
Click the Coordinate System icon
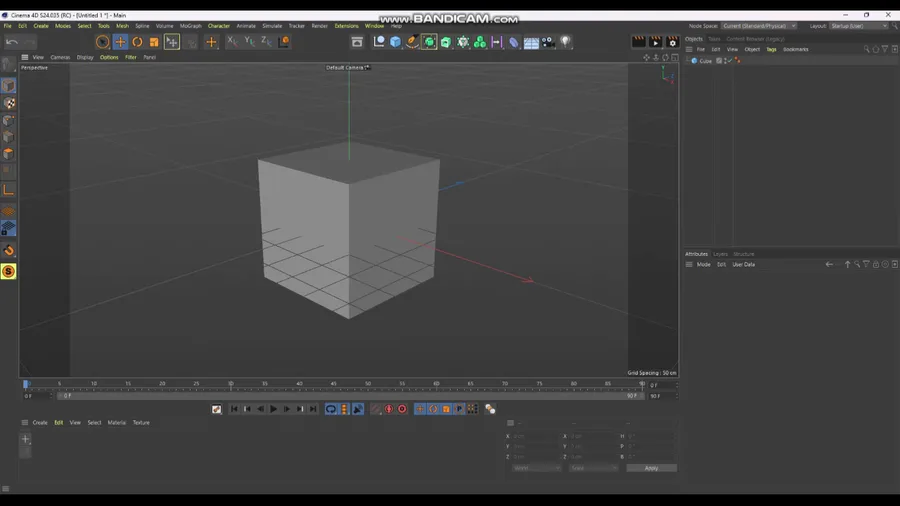click(x=284, y=41)
